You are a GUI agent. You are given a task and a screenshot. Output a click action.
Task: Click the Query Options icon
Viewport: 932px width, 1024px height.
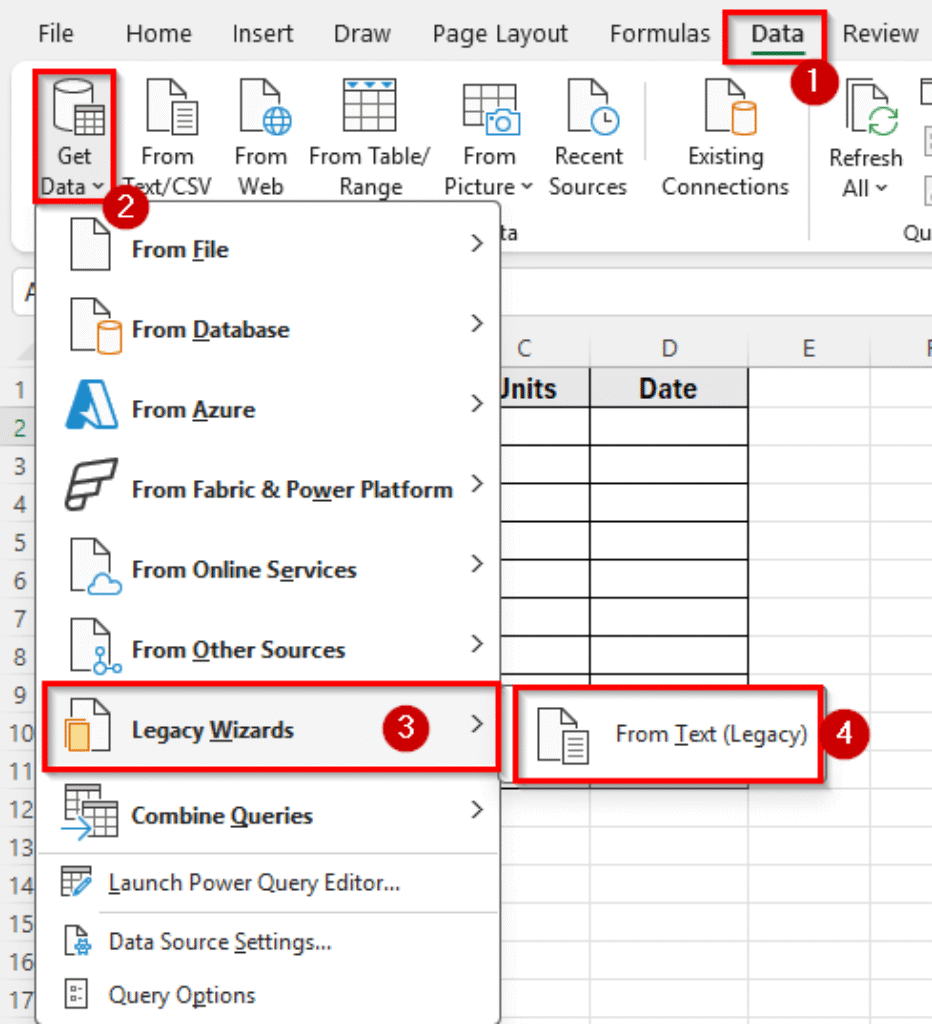(x=76, y=994)
